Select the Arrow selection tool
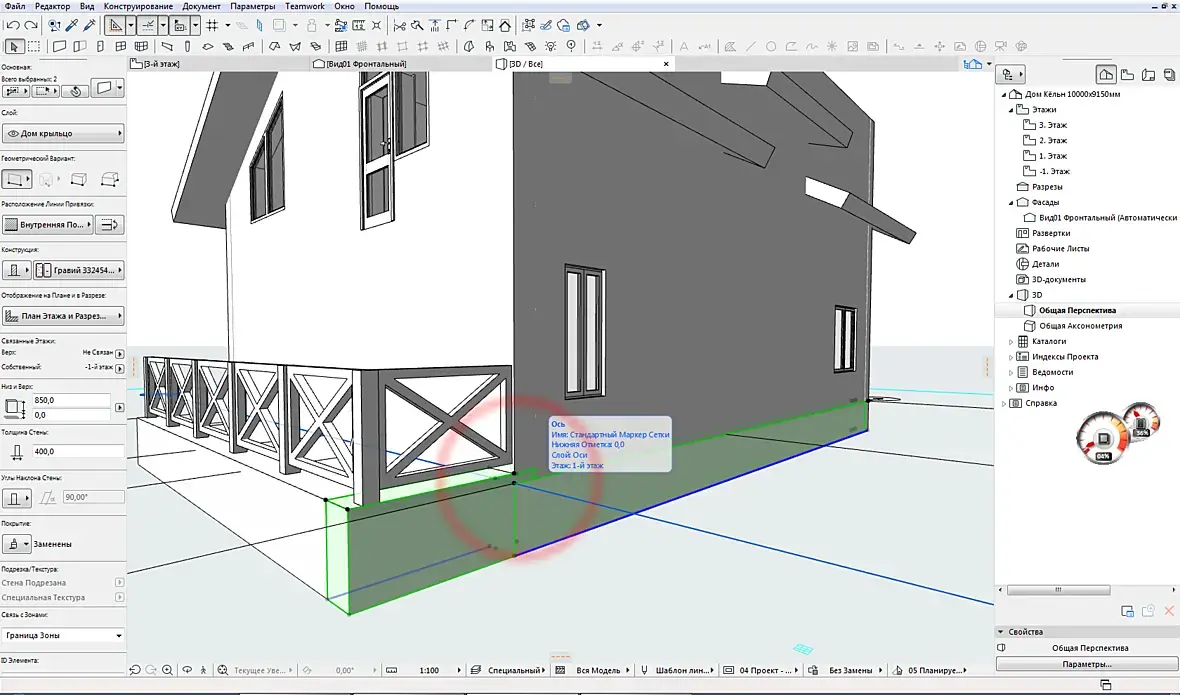Viewport: 1180px width, 695px height. [x=14, y=46]
